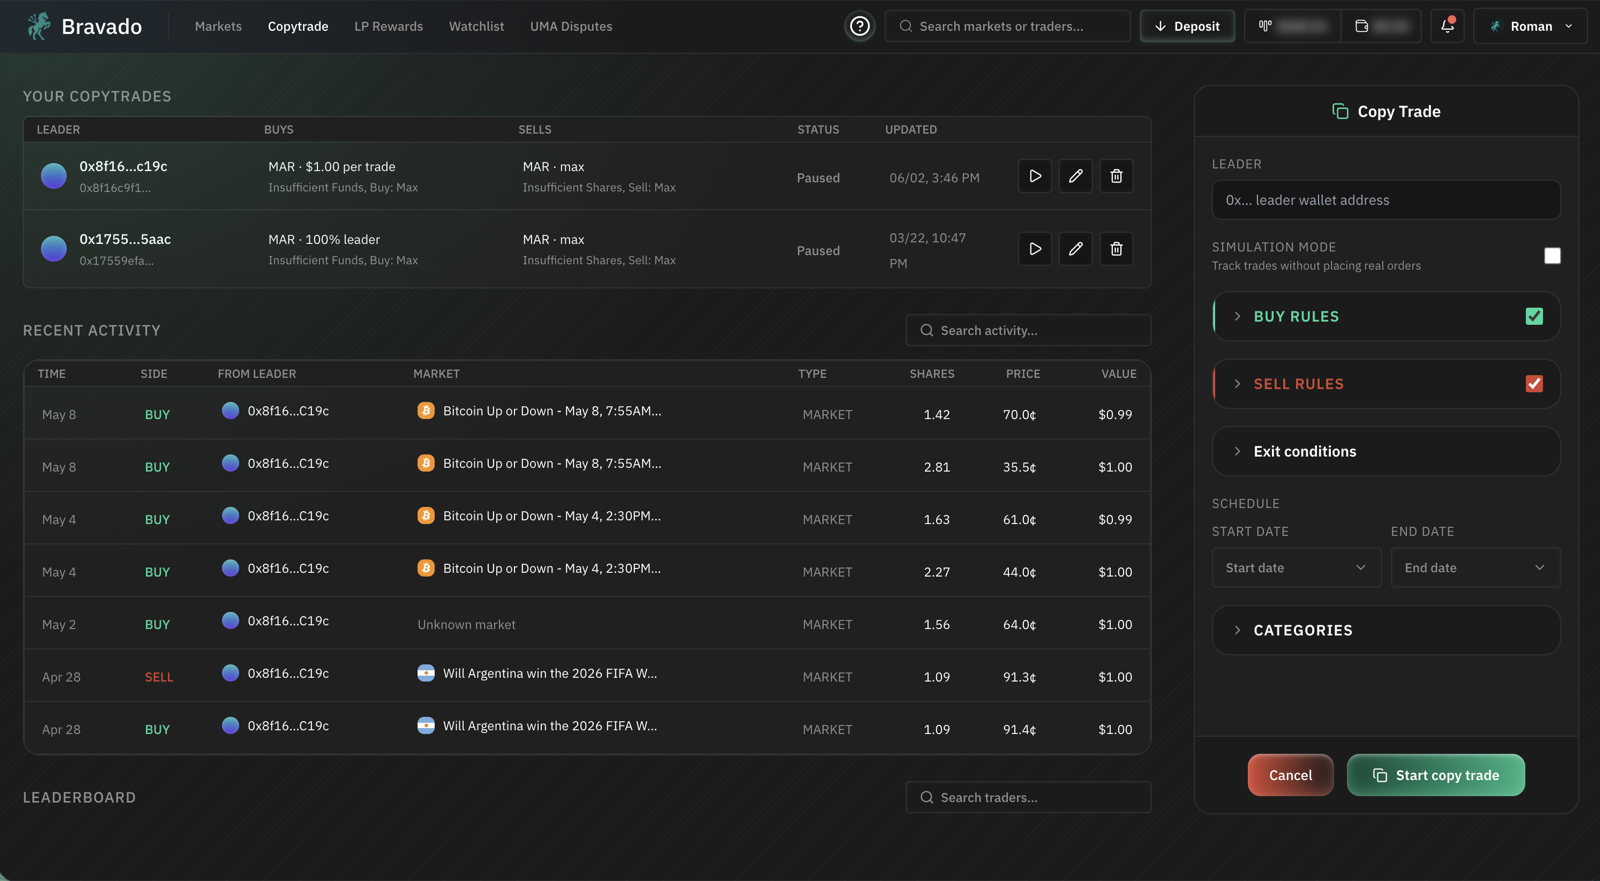Click the leader wallet address field
1600x881 pixels.
pyautogui.click(x=1386, y=200)
